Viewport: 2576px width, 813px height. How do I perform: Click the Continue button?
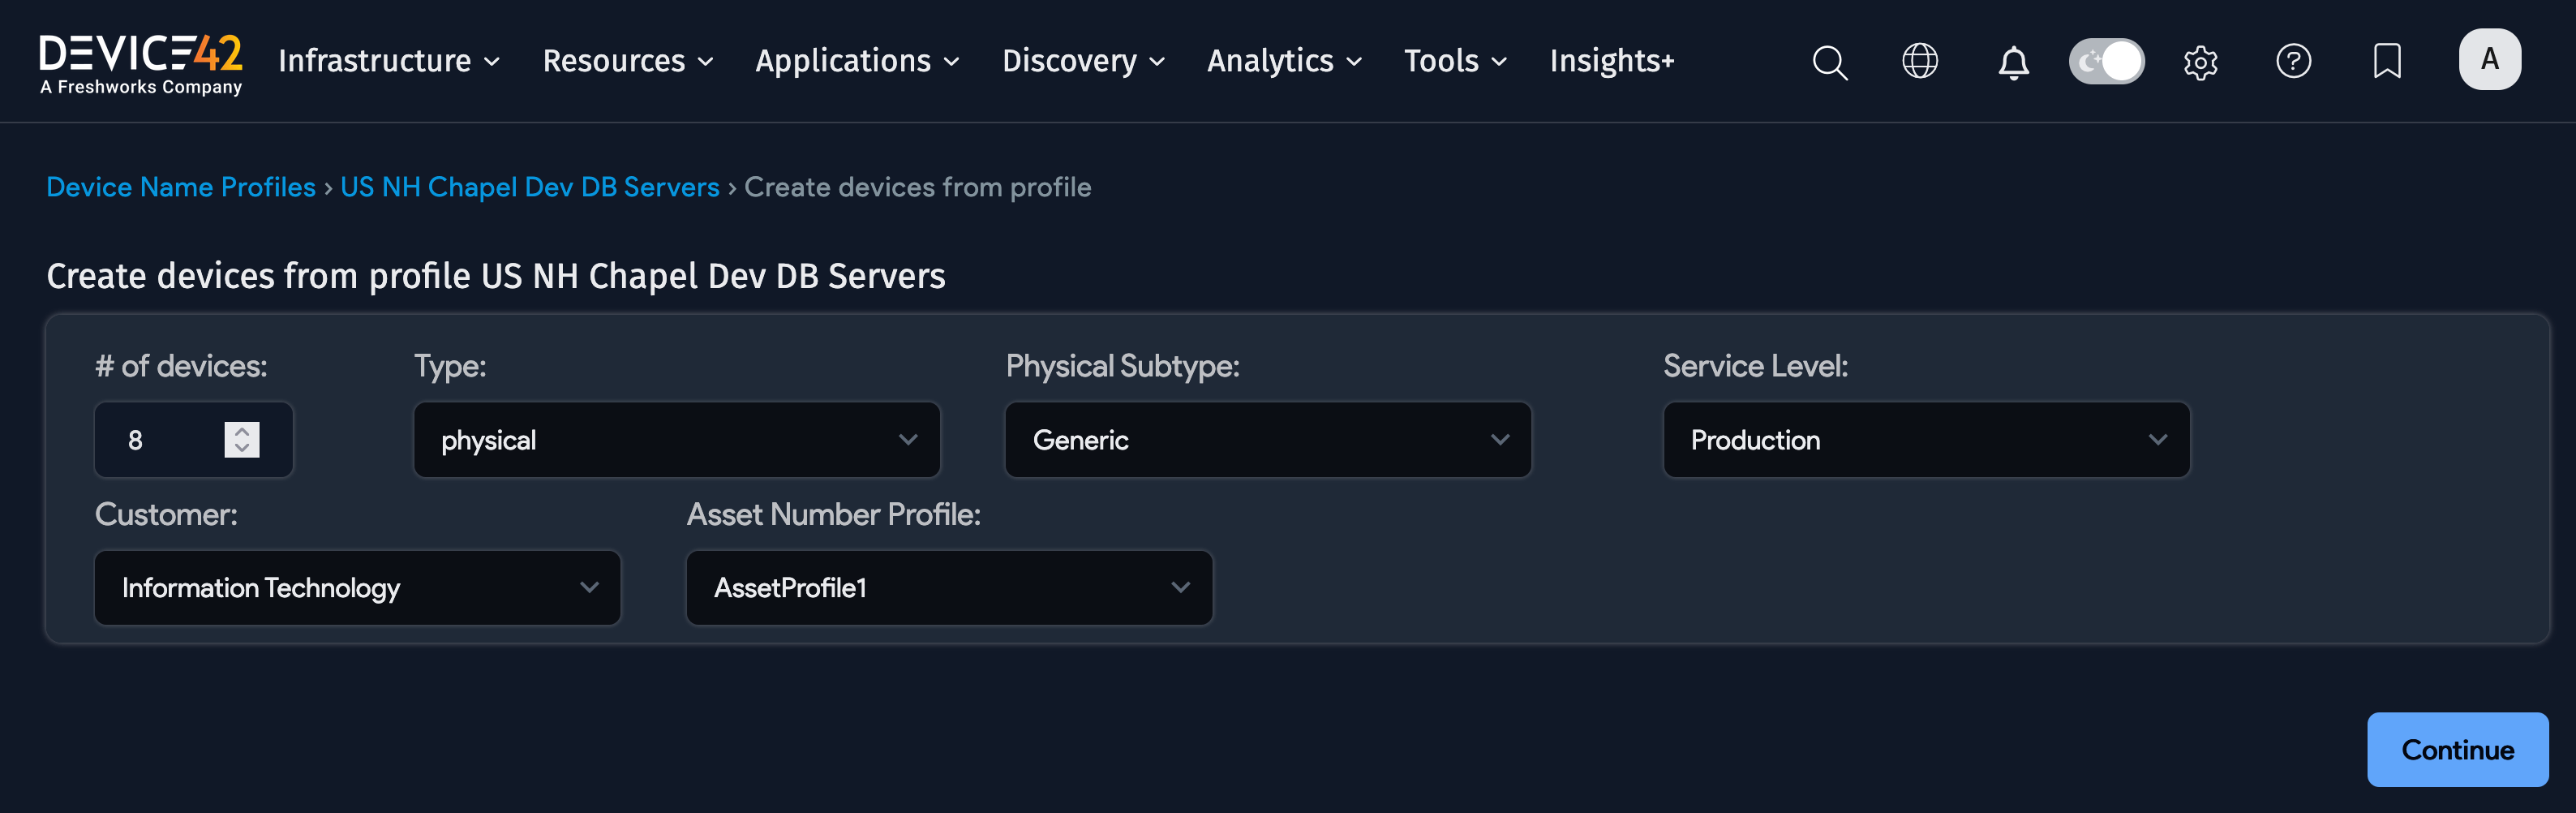pyautogui.click(x=2458, y=749)
